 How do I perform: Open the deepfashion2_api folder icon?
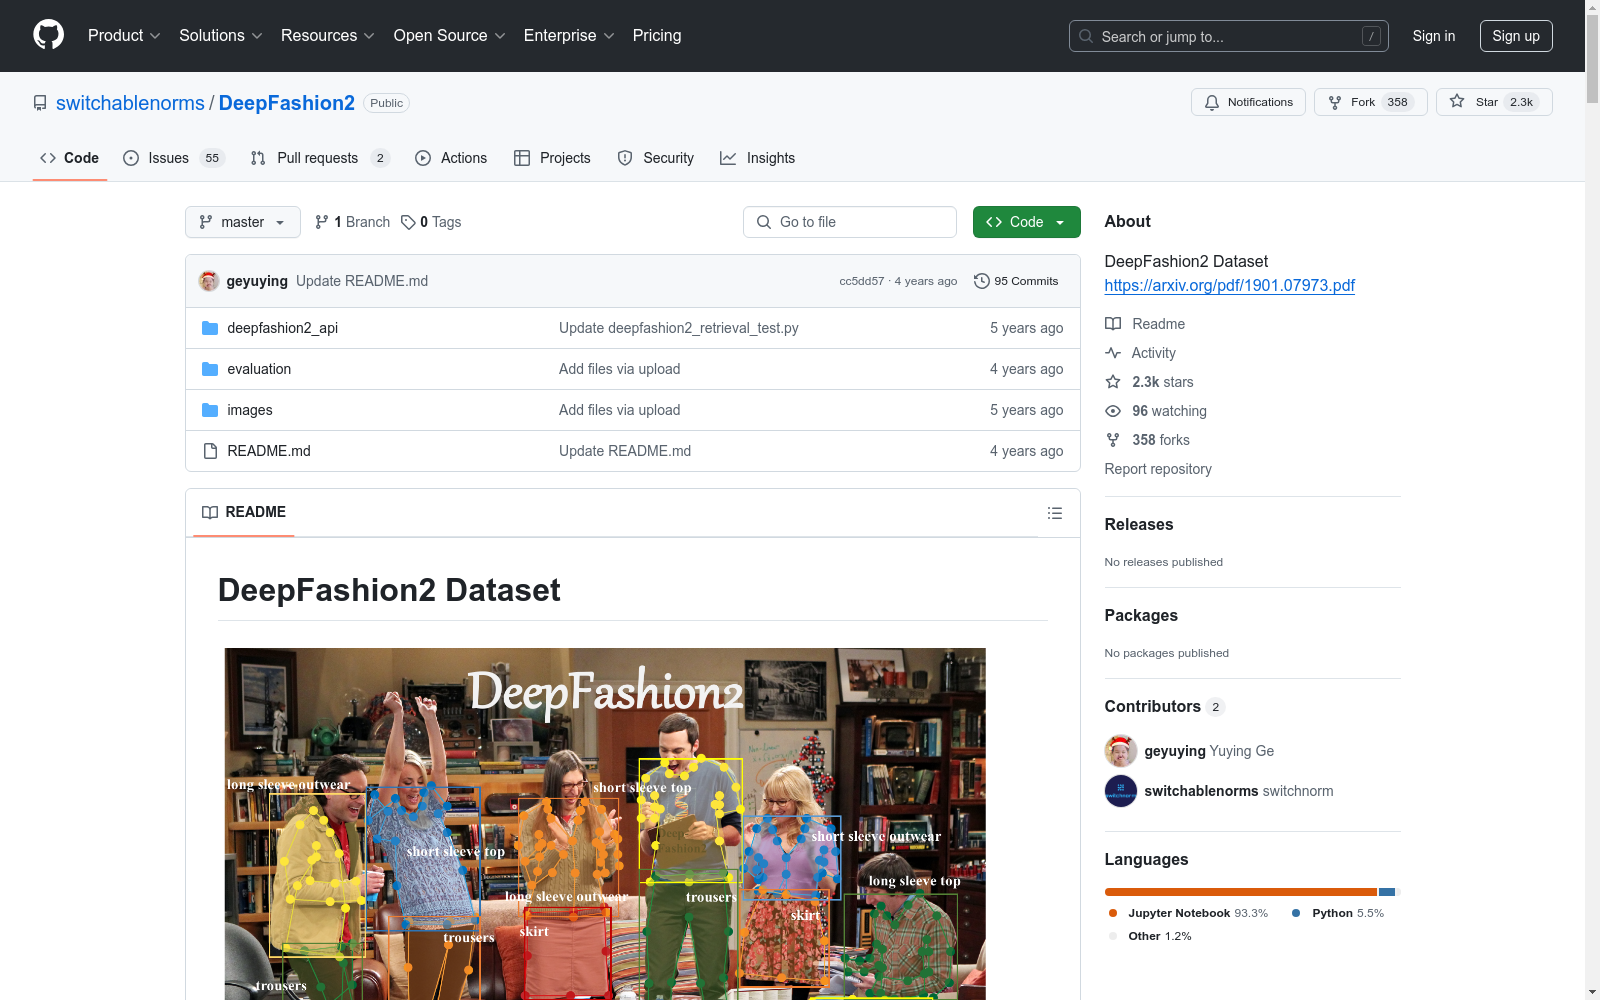(210, 328)
